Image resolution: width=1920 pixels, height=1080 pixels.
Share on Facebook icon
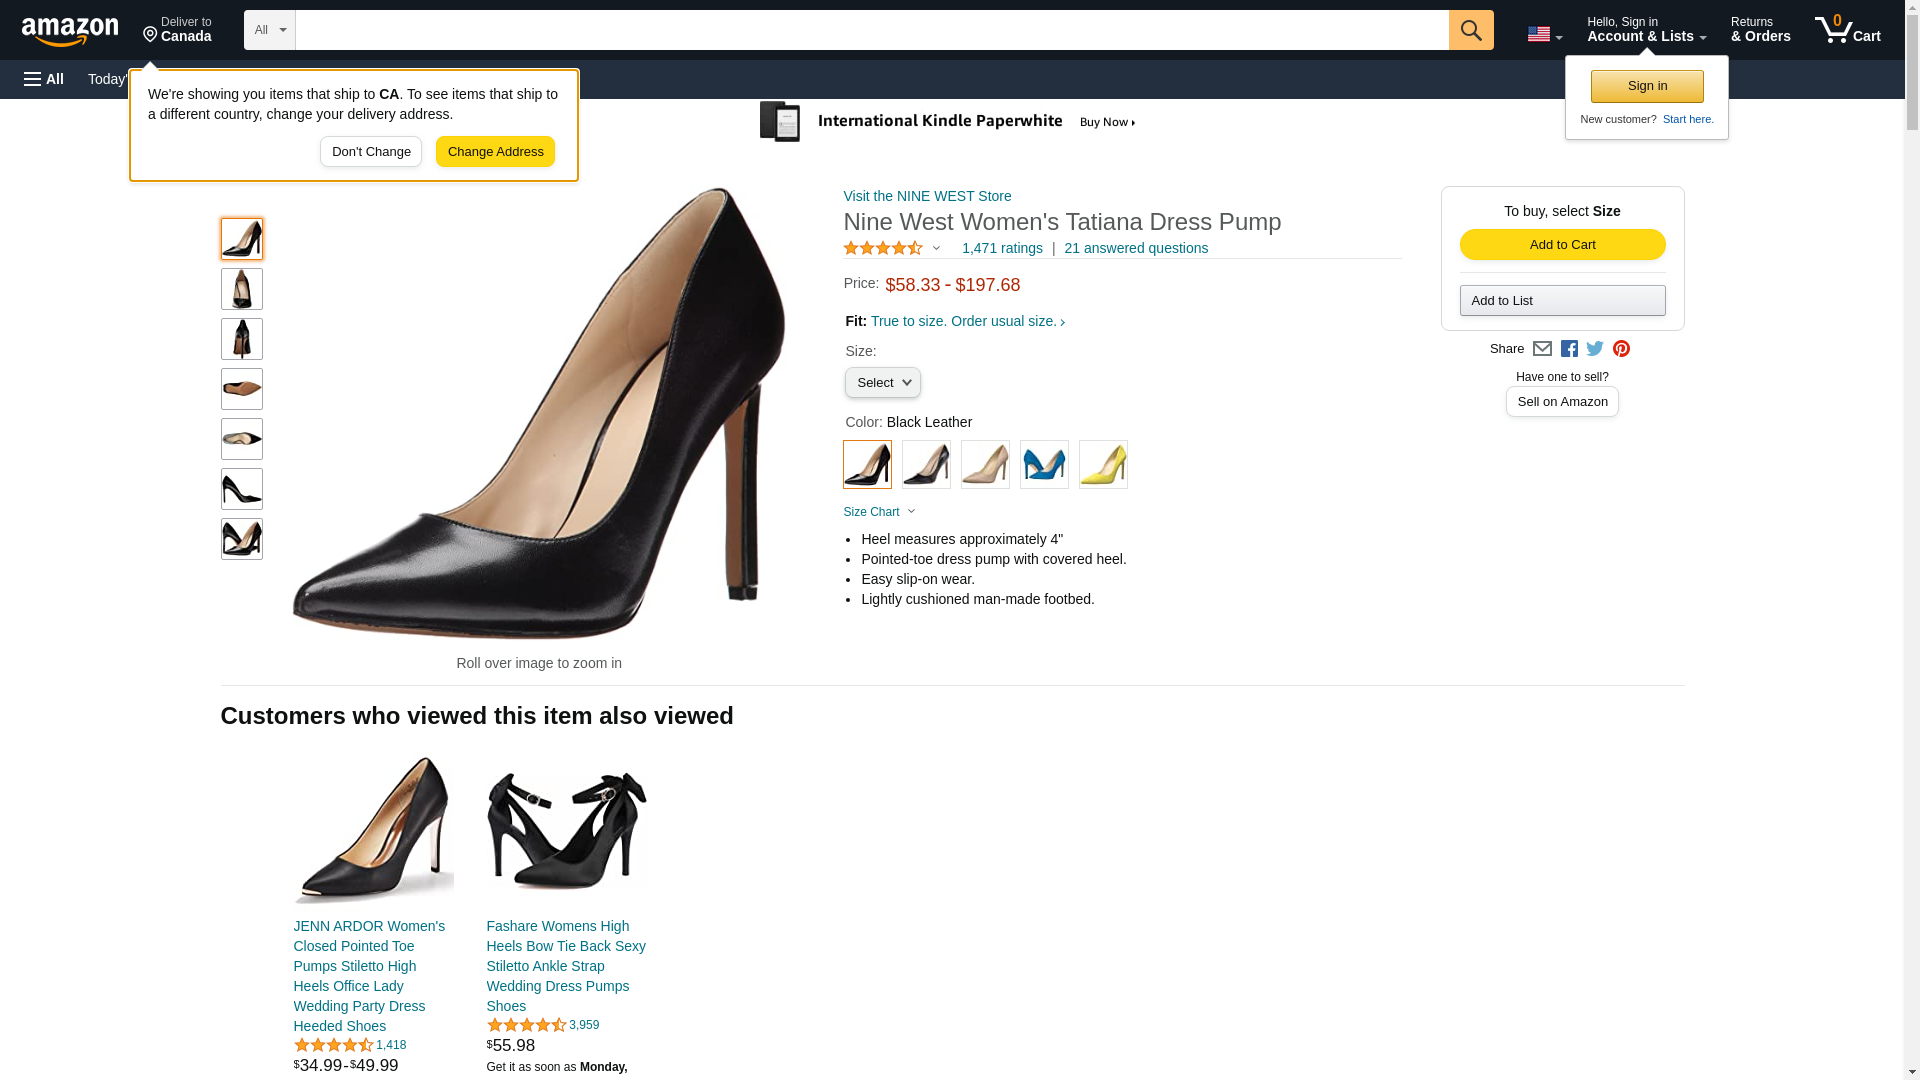[1569, 349]
